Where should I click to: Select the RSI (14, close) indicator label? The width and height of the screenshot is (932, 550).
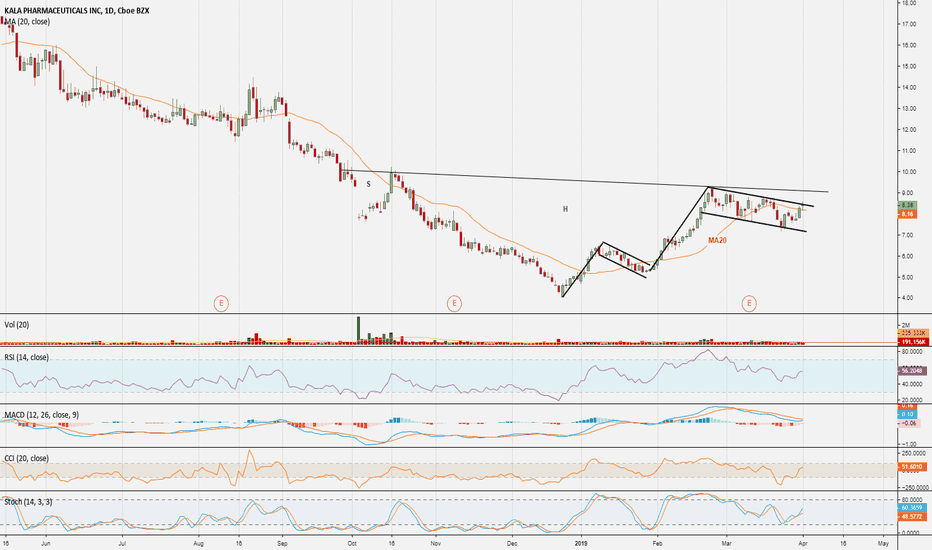27,357
